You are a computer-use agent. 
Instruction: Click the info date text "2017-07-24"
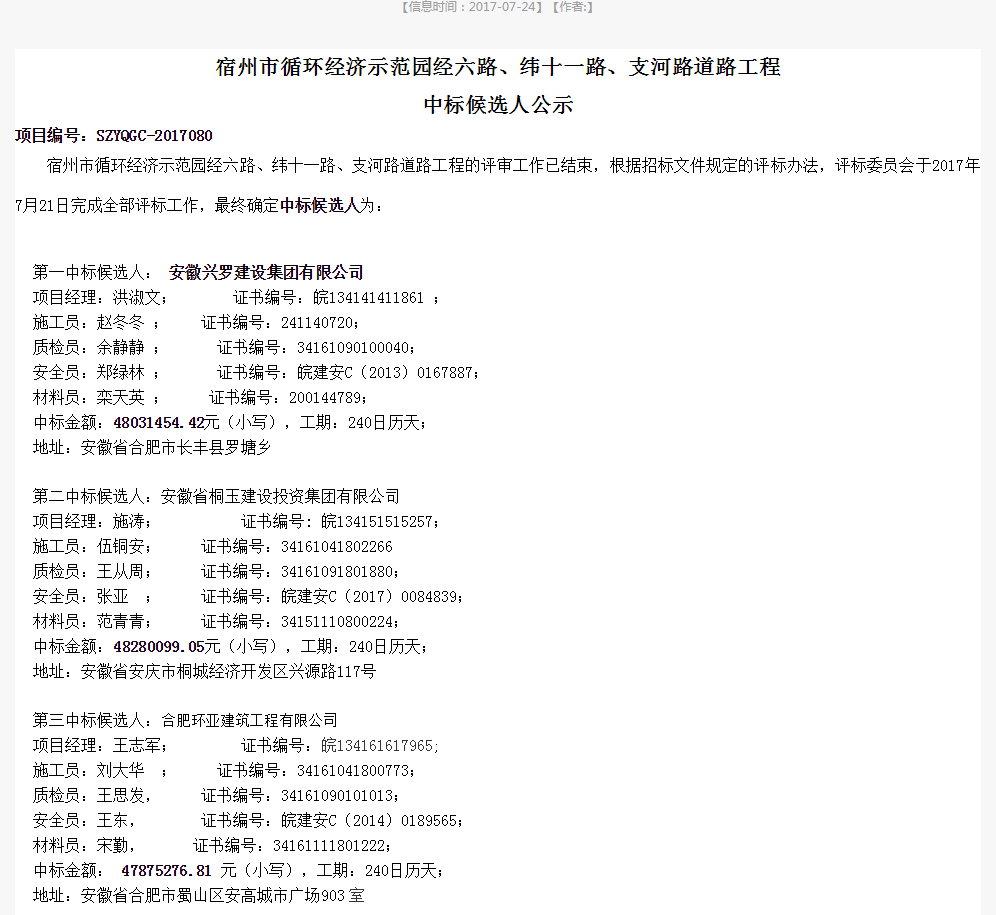click(x=502, y=7)
